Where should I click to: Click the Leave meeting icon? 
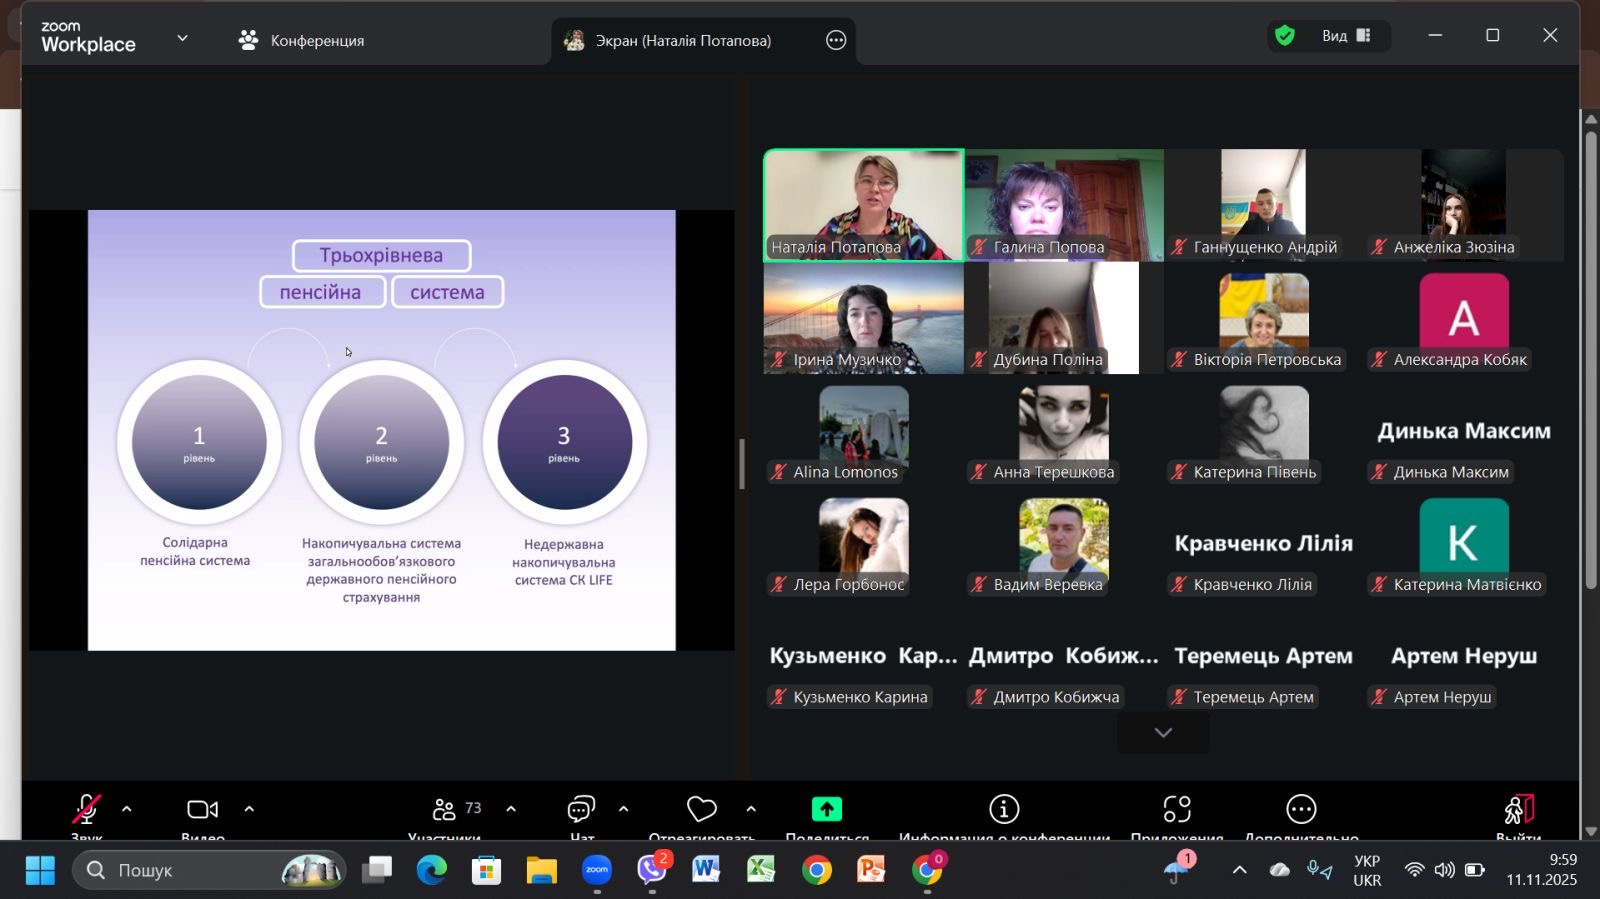pyautogui.click(x=1518, y=809)
